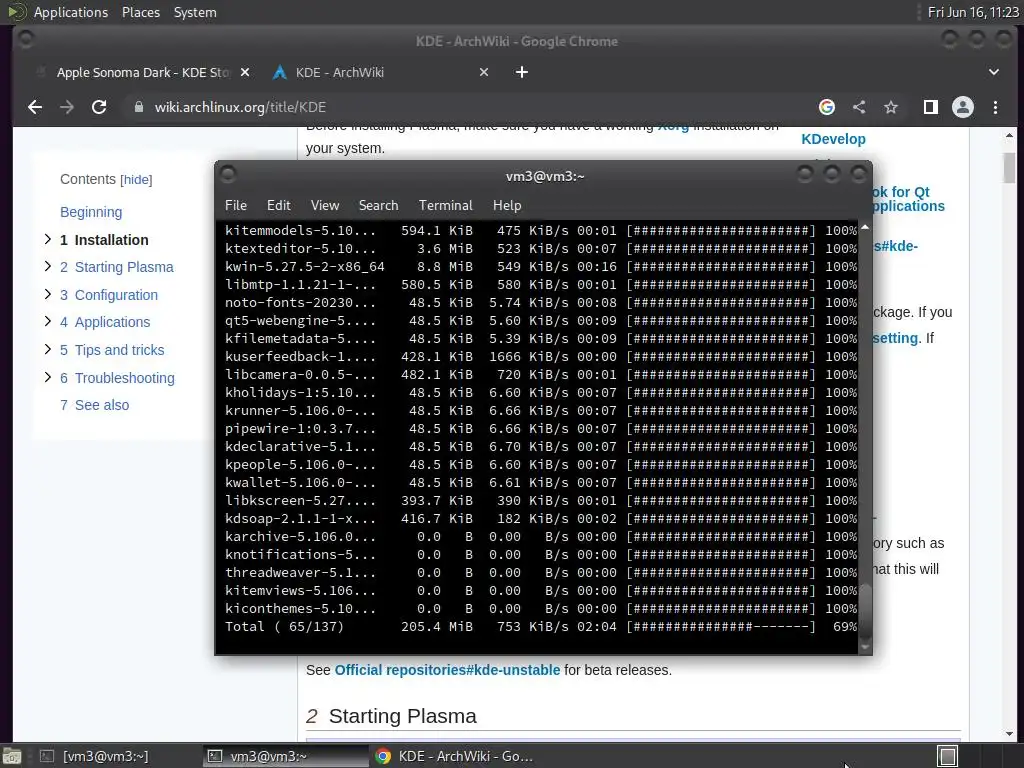Go to 7 See also link
This screenshot has width=1024, height=768.
pos(95,405)
